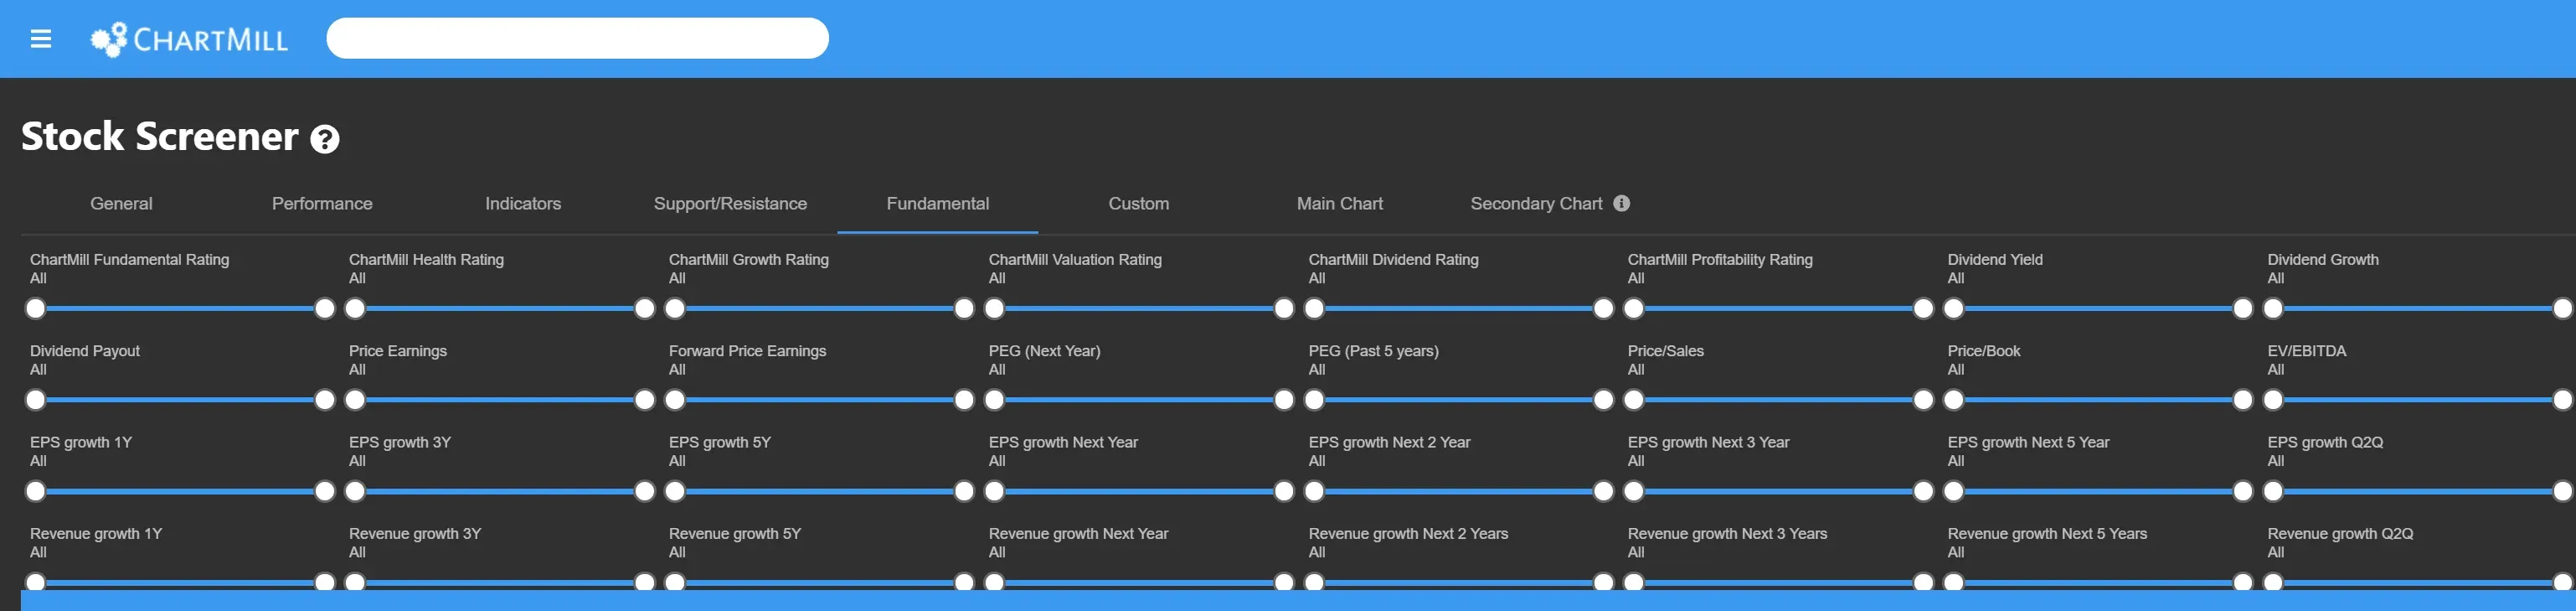Click the ChartMill logo

189,39
